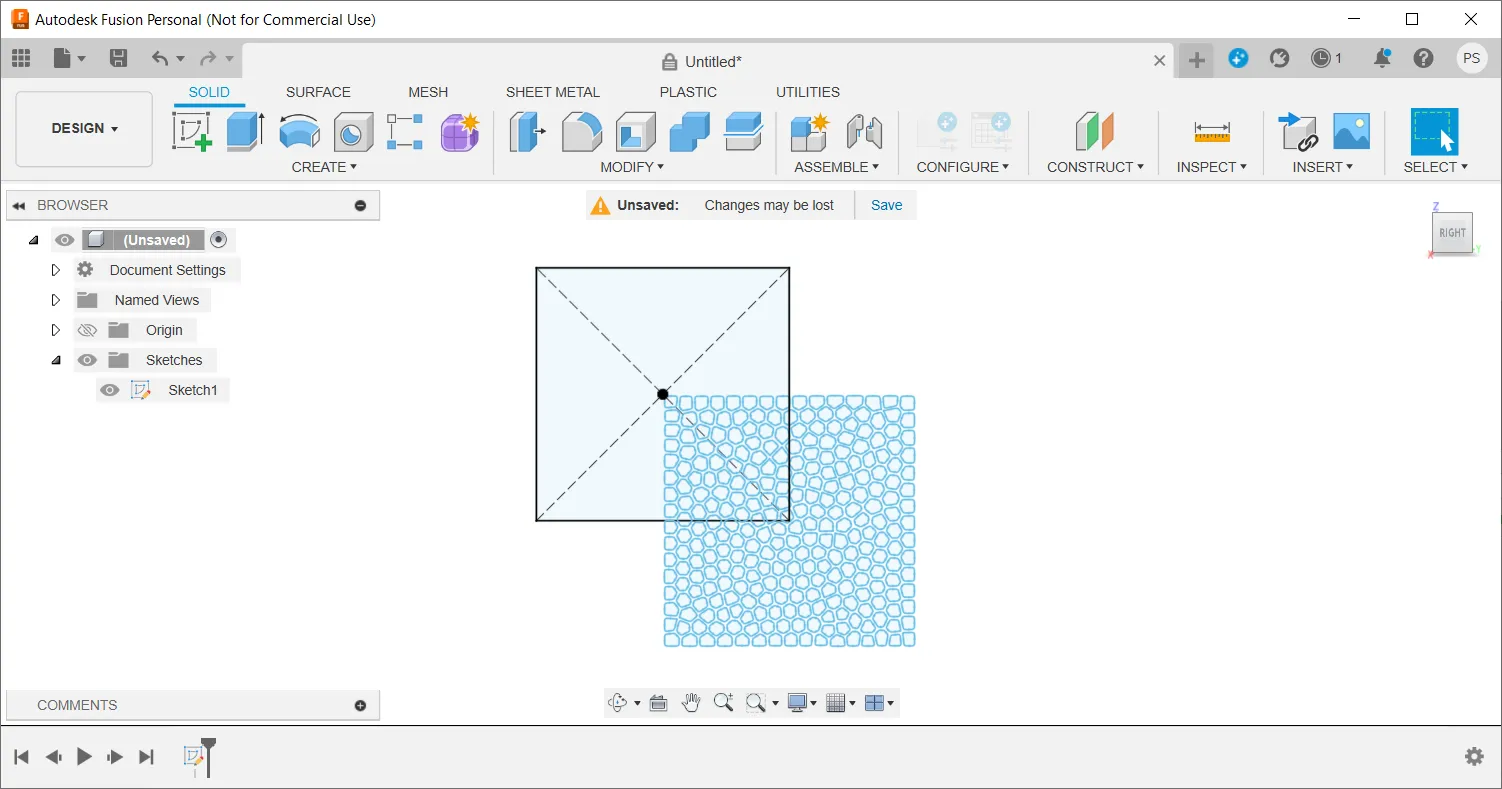Toggle visibility of the Unsaved component

pyautogui.click(x=65, y=240)
